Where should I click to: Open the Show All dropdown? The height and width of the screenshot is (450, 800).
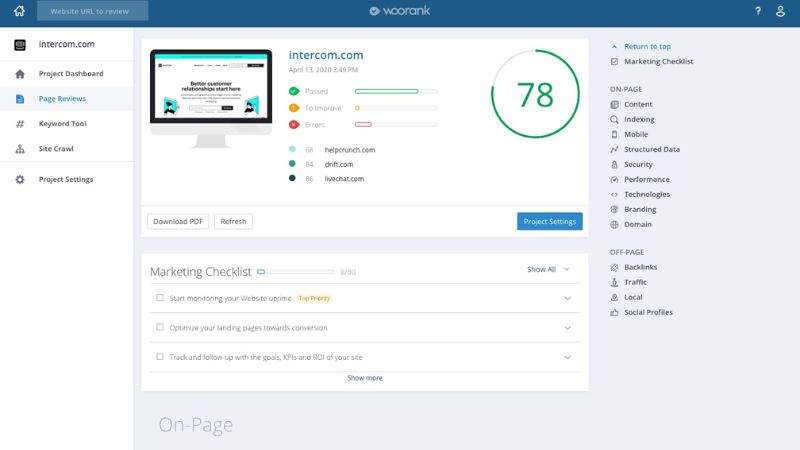[548, 269]
